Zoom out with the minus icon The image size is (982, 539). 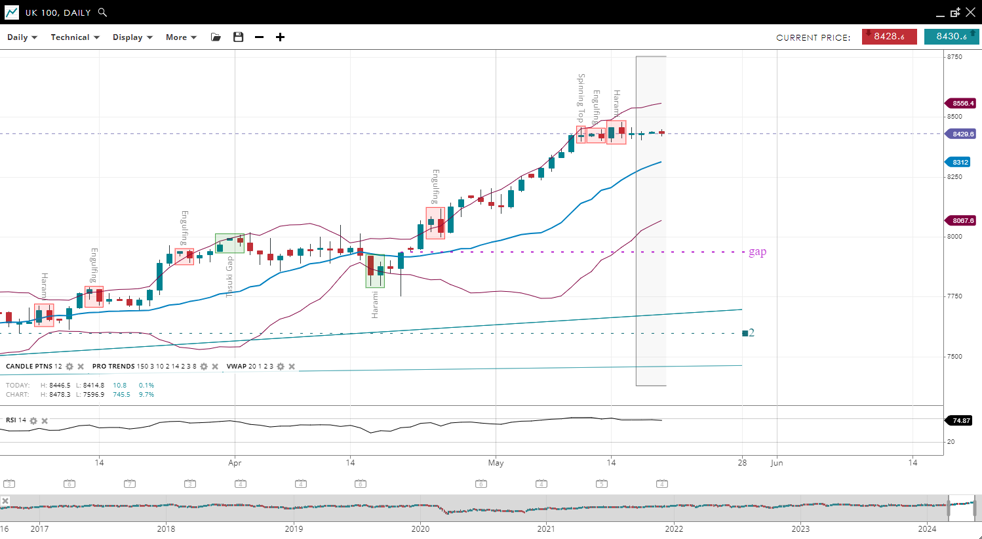point(259,37)
